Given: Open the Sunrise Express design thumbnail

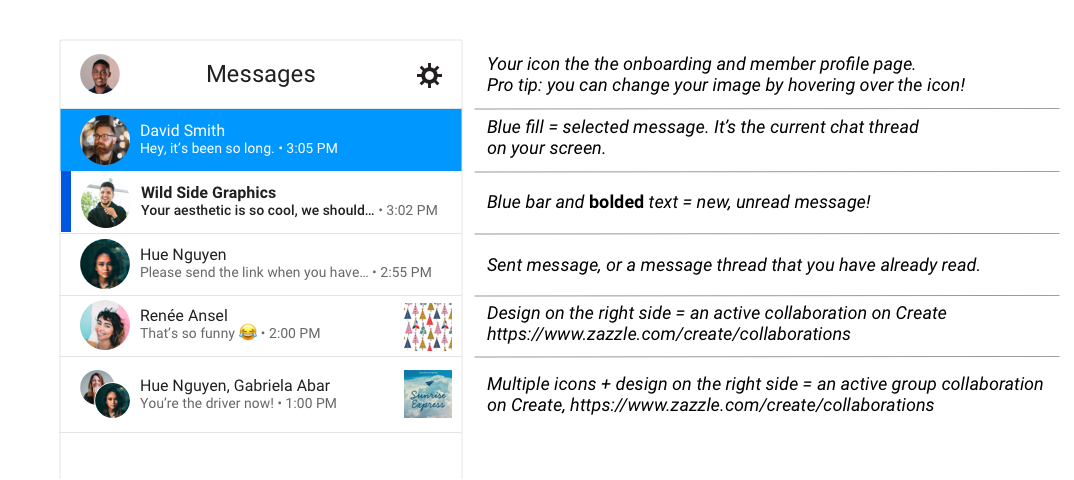Looking at the screenshot, I should [x=428, y=394].
